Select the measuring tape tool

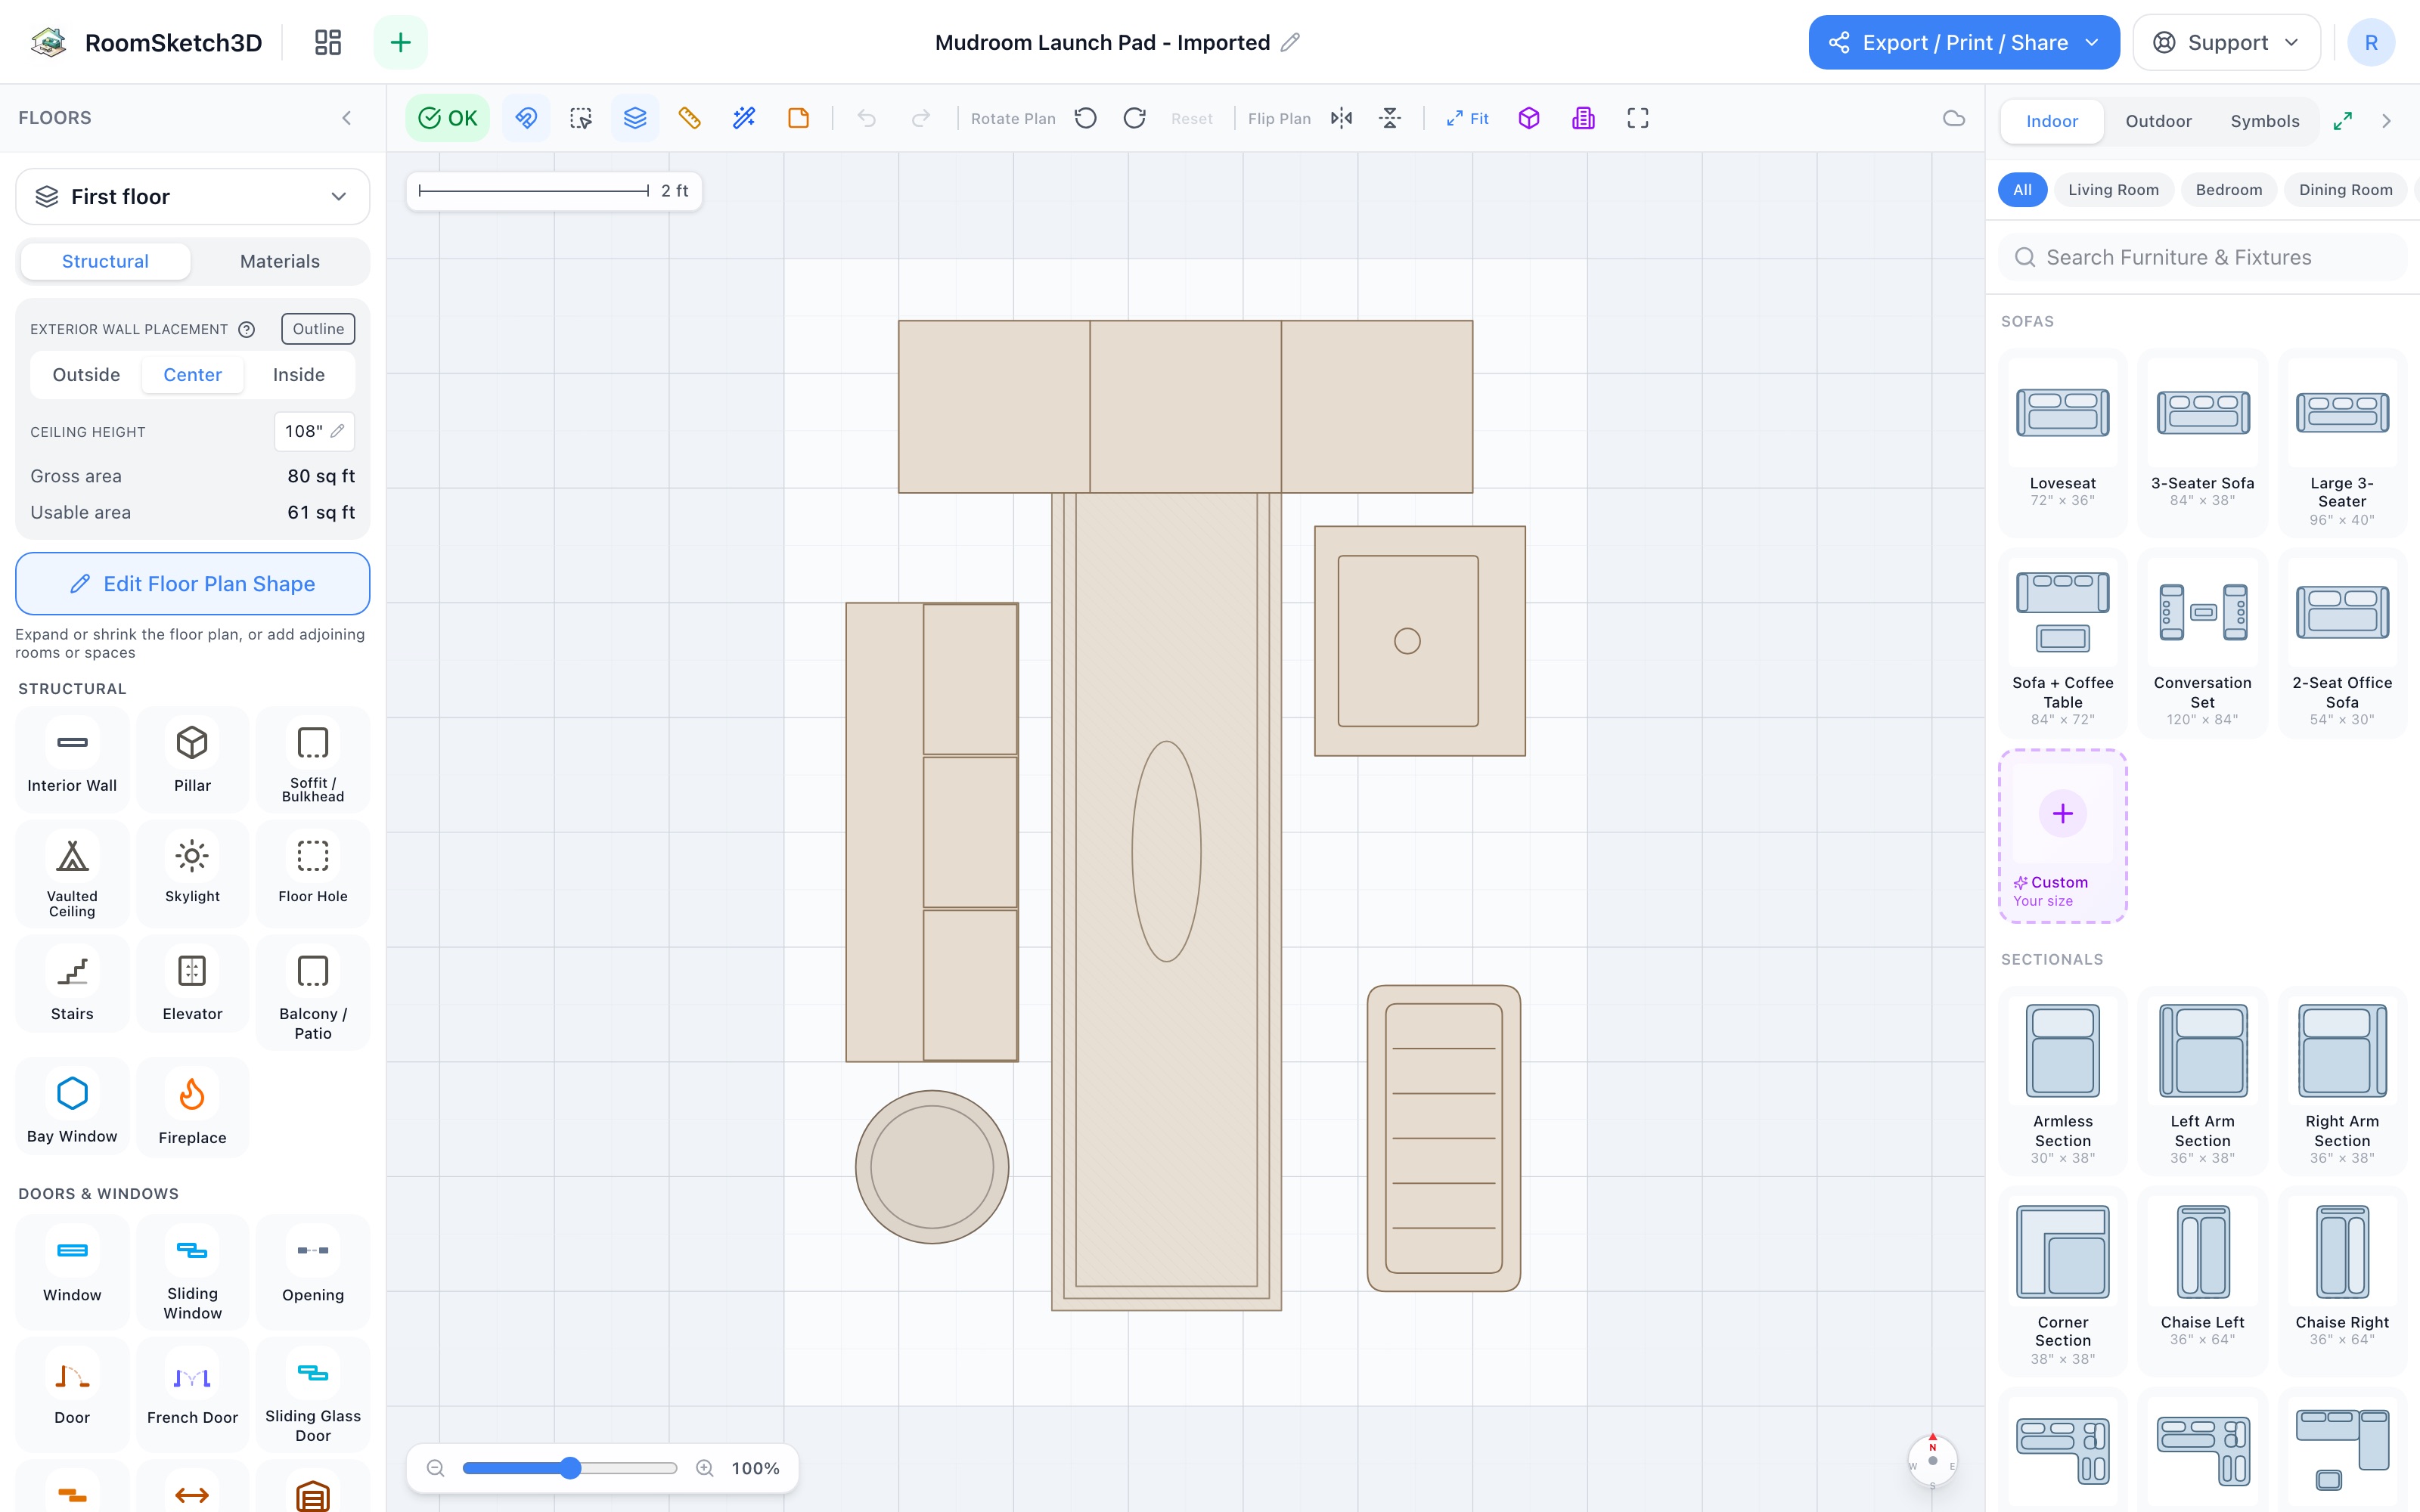point(689,118)
